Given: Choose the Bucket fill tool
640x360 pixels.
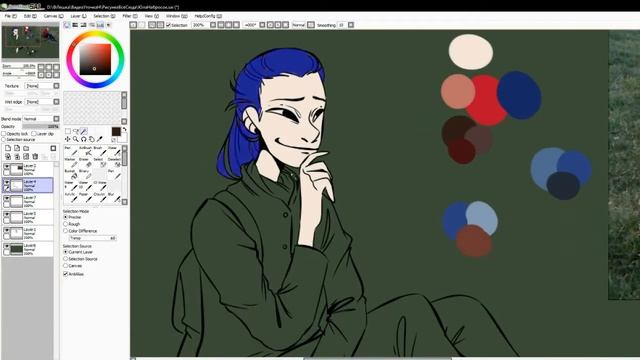Looking at the screenshot, I should [71, 174].
